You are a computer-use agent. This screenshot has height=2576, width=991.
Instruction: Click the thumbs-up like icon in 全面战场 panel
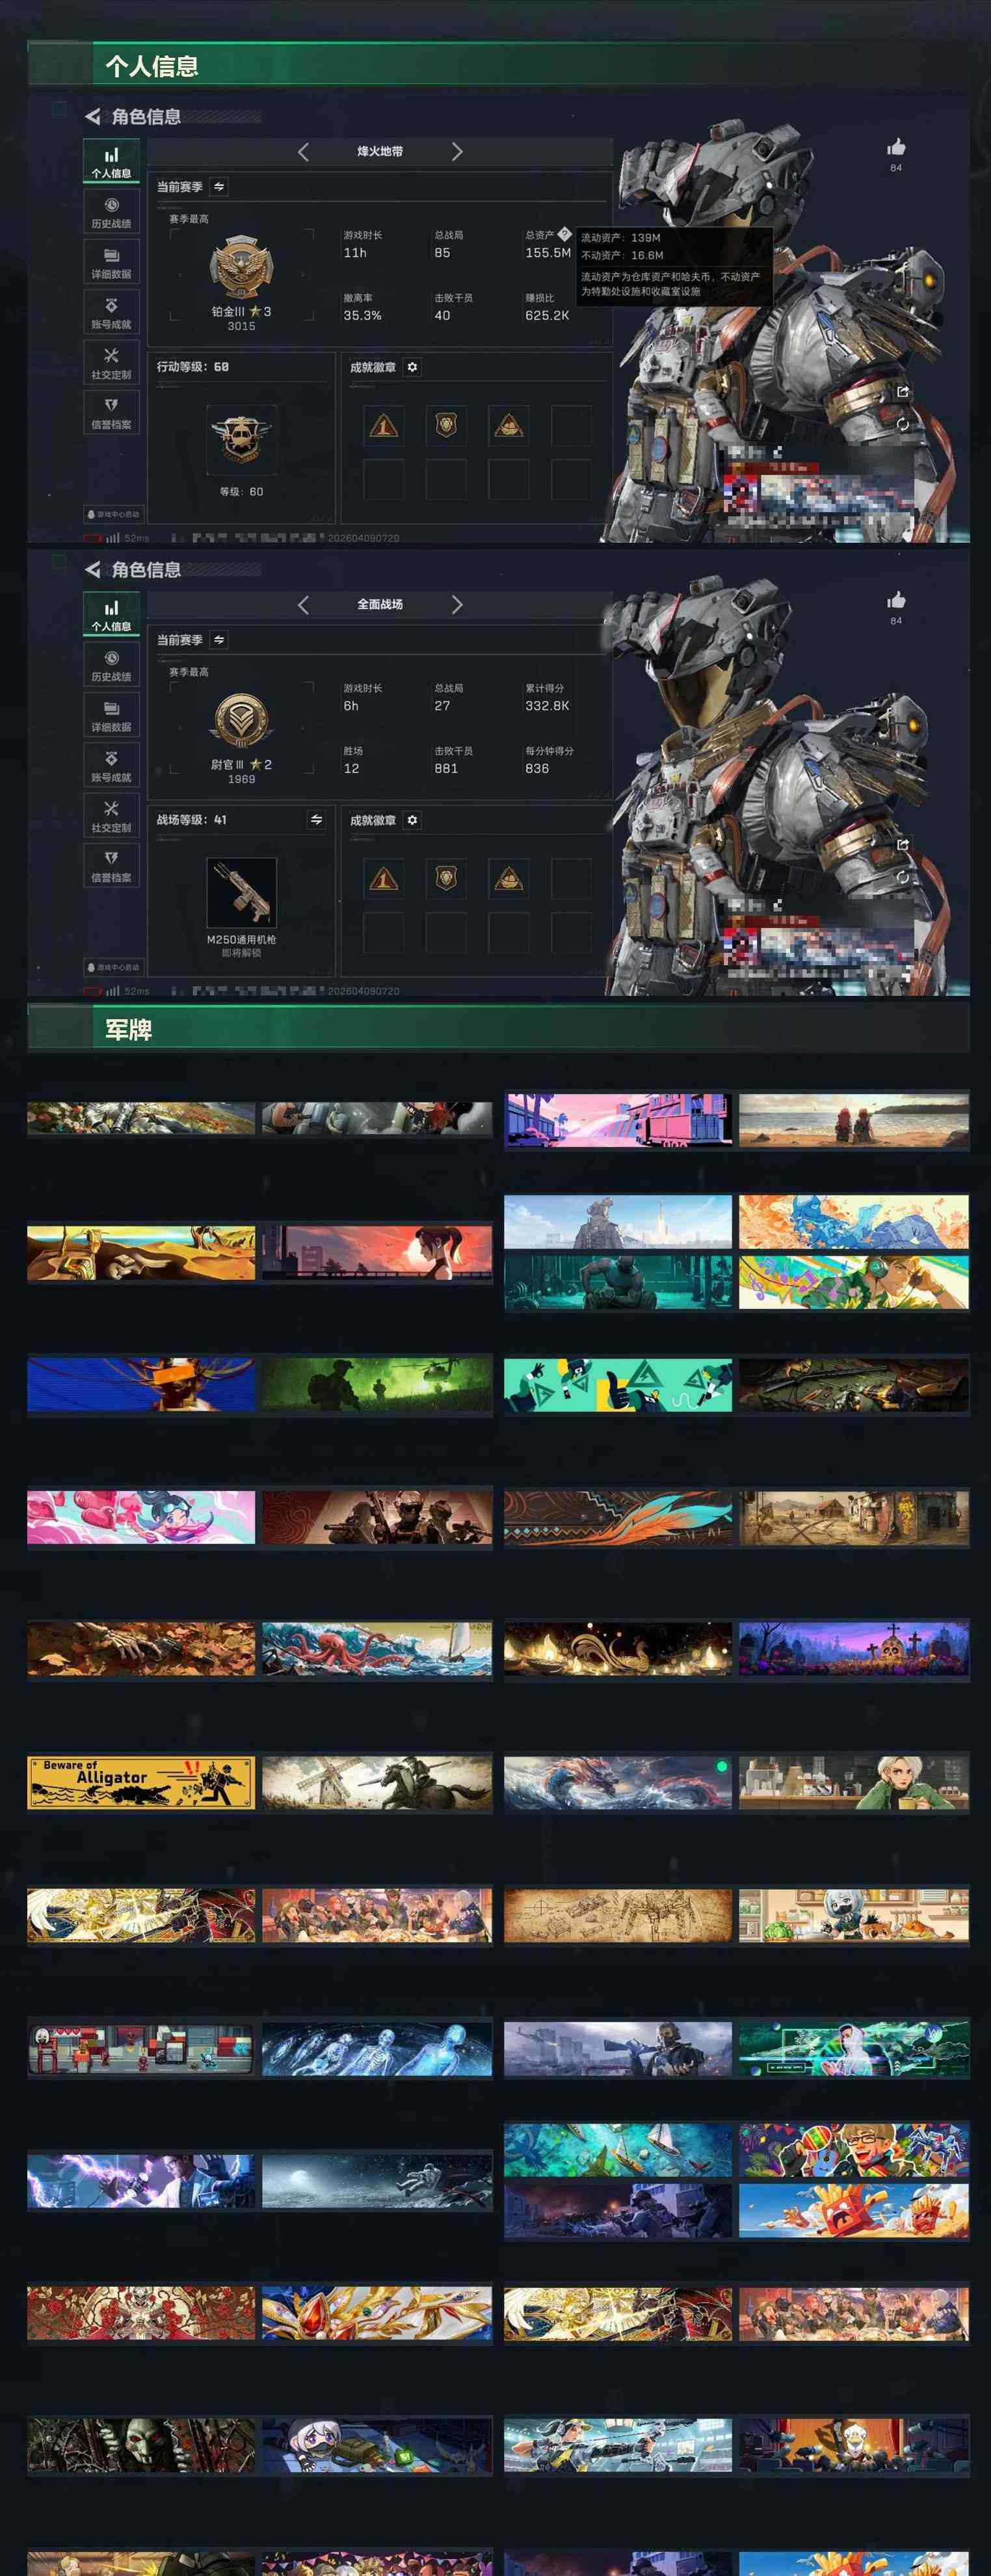coord(896,600)
